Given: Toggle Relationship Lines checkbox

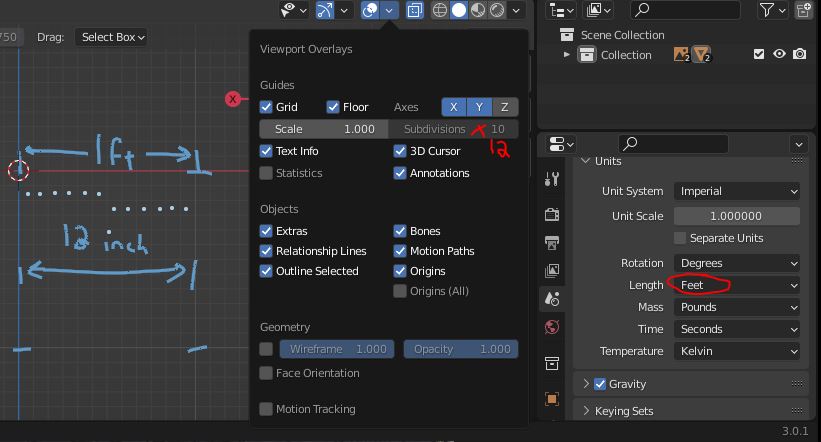Looking at the screenshot, I should point(266,251).
